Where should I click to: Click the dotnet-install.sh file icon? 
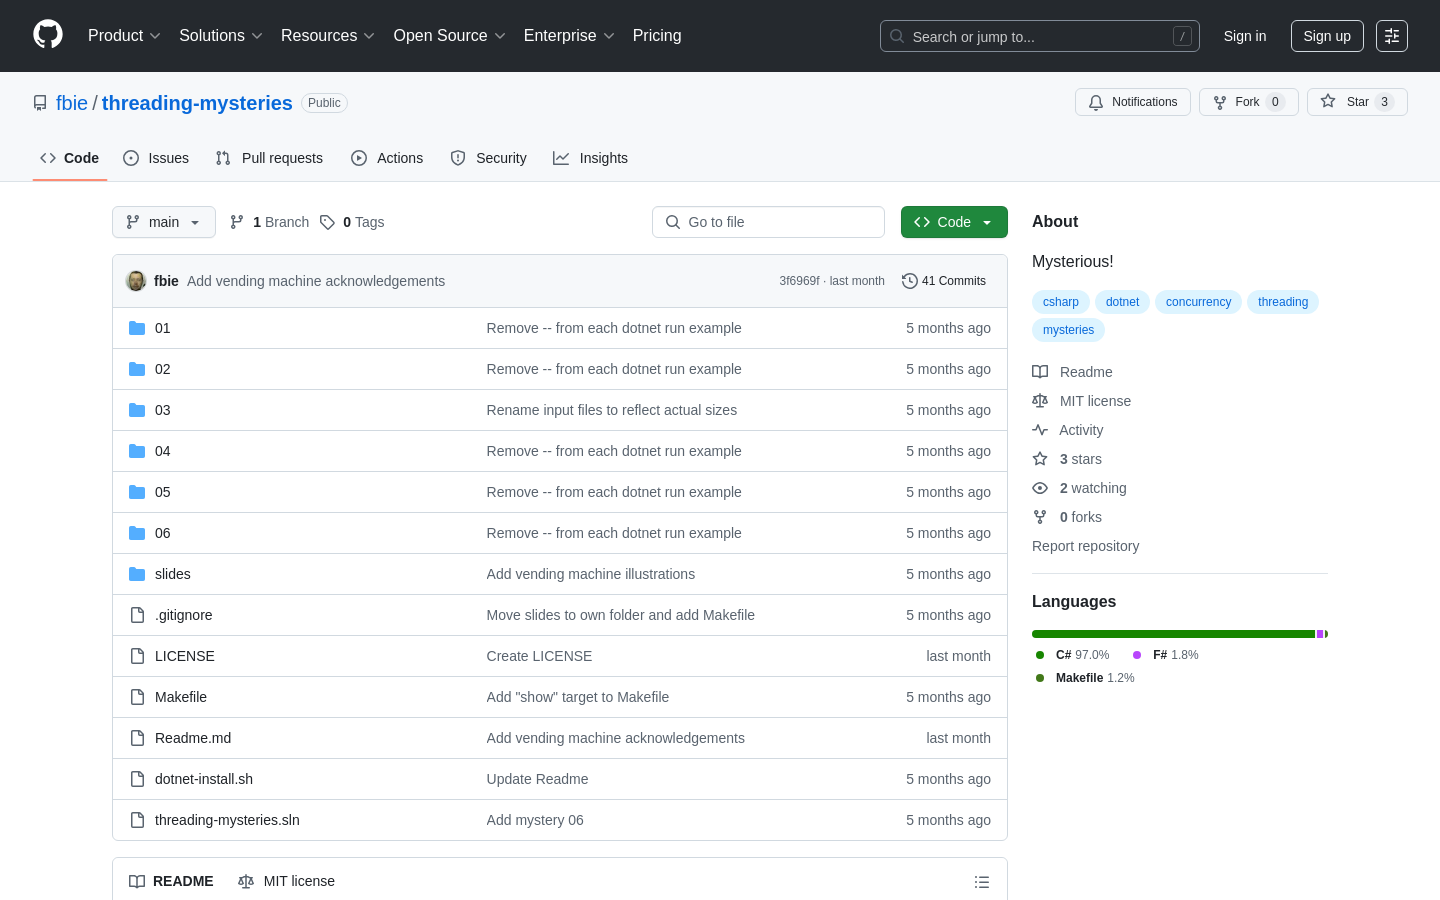(137, 779)
